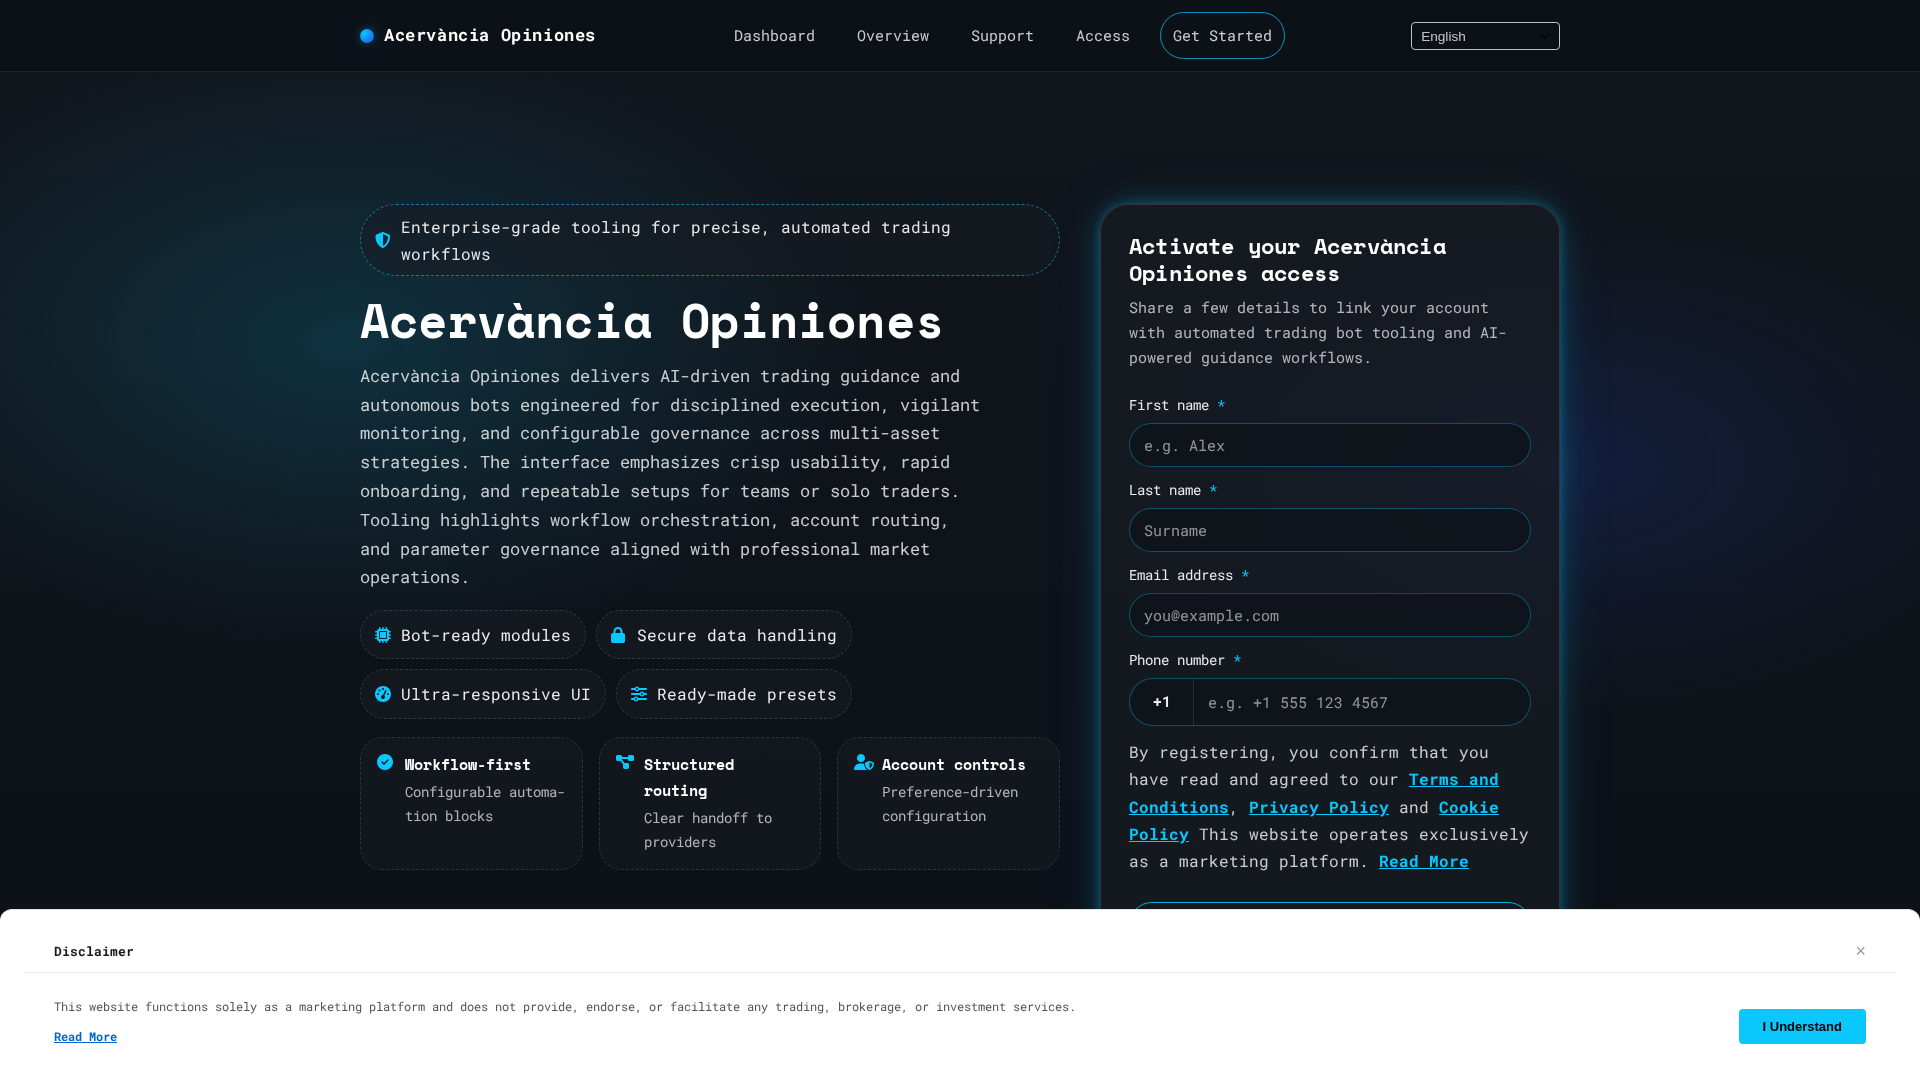Image resolution: width=1920 pixels, height=1080 pixels.
Task: Click the routing icon on Structured routing card
Action: click(x=625, y=762)
